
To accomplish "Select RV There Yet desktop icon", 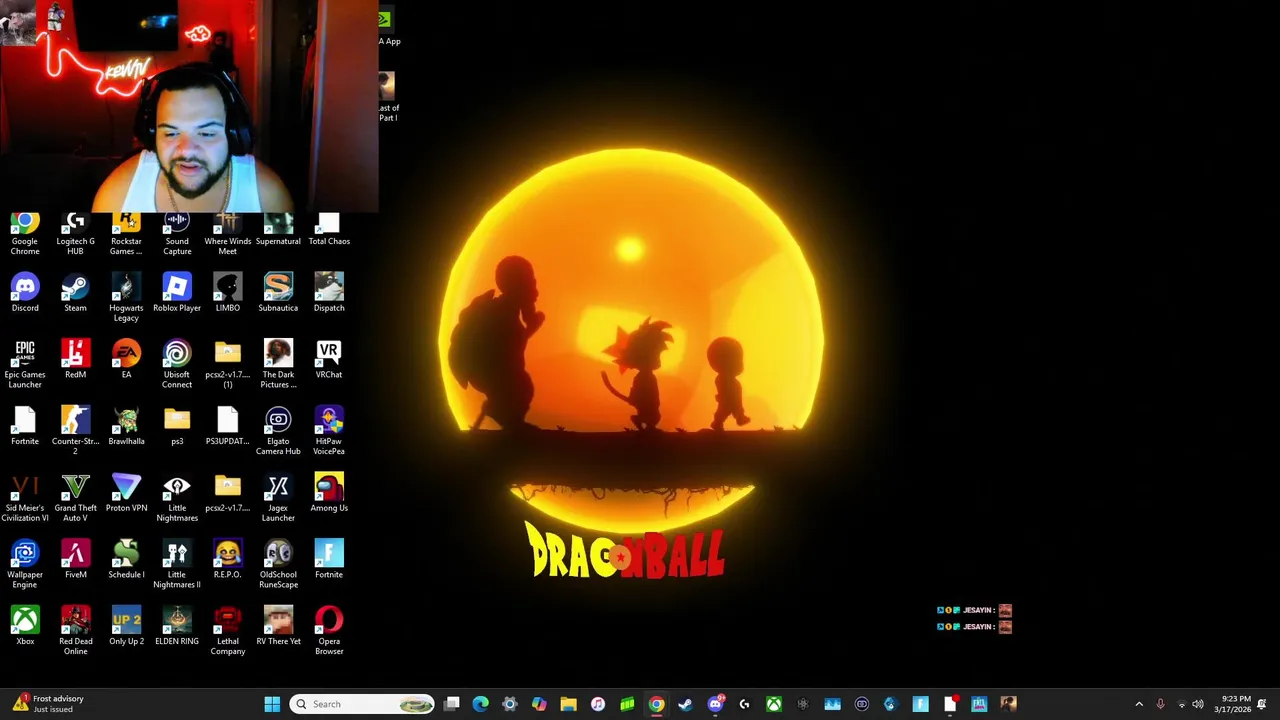I will pos(278,626).
